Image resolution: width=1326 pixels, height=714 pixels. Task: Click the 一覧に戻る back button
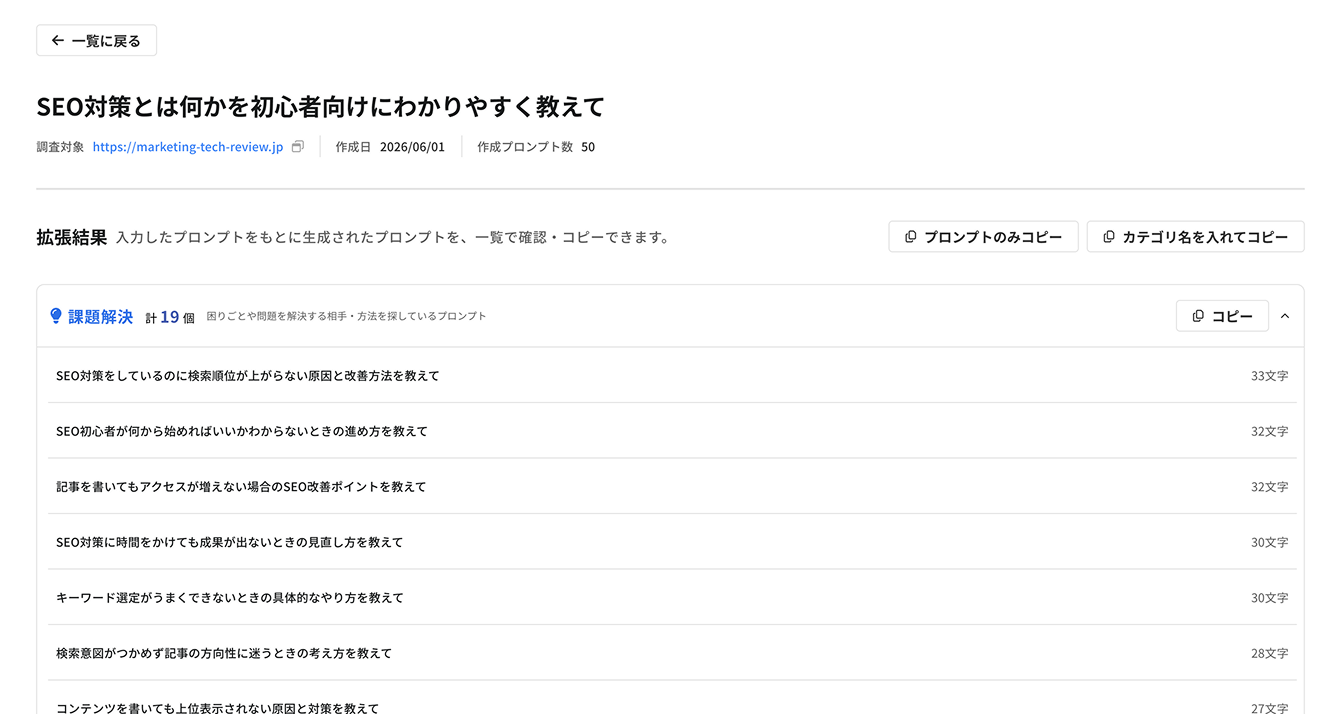tap(96, 41)
